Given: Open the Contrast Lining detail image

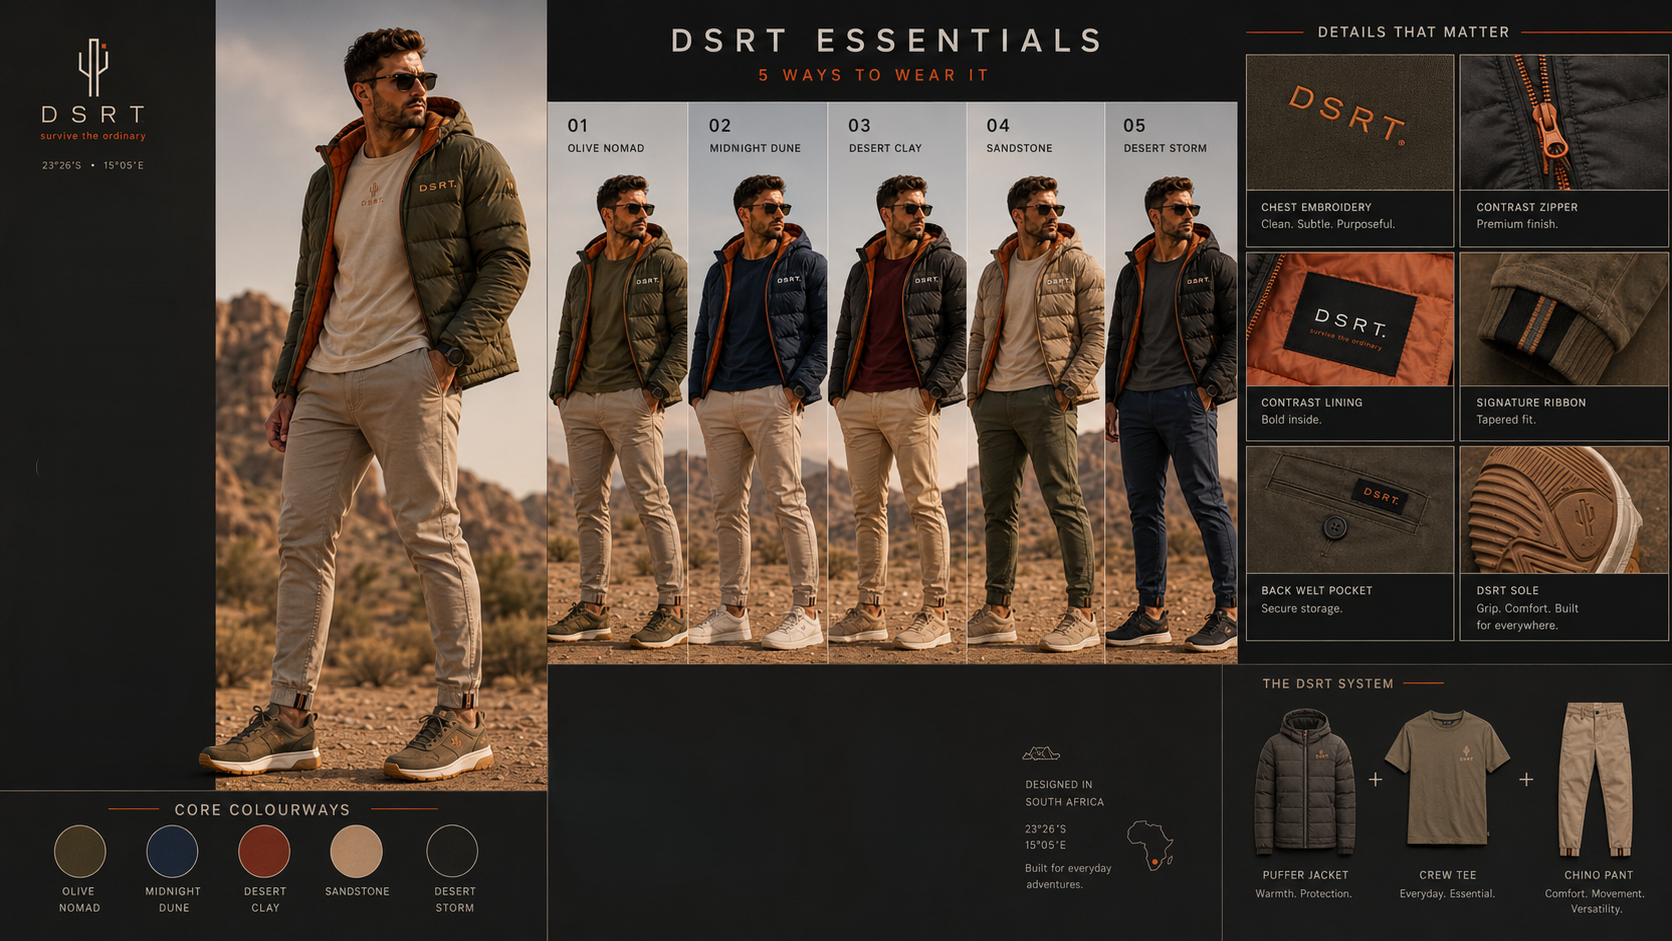Looking at the screenshot, I should coord(1350,319).
